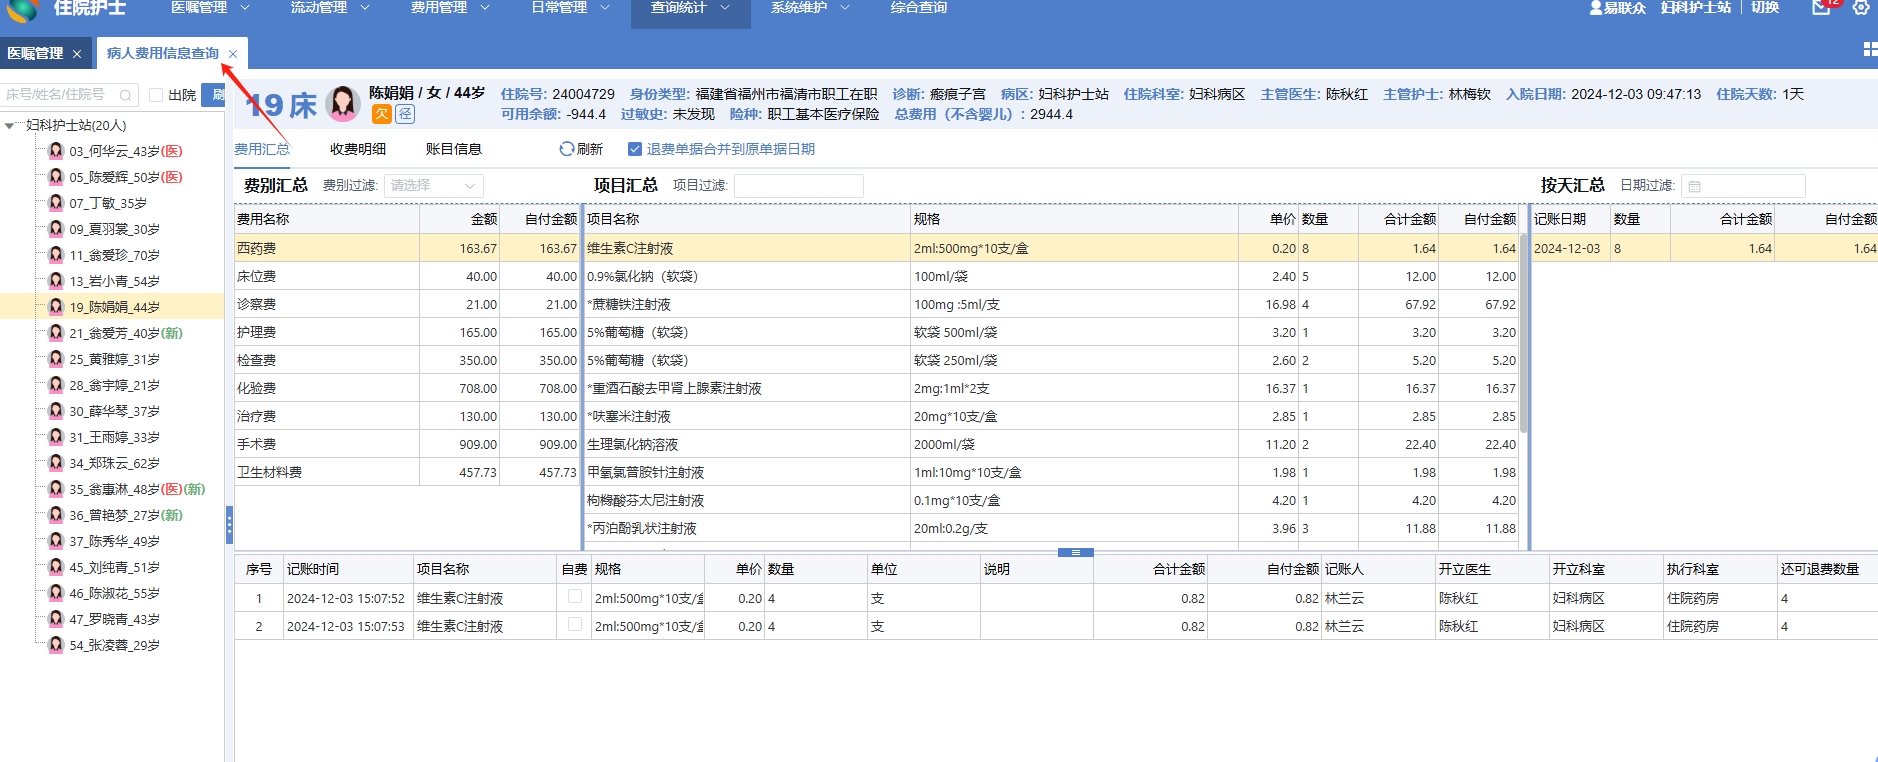
Task: Open the 费别过滤 请选择 dropdown
Action: tap(434, 186)
